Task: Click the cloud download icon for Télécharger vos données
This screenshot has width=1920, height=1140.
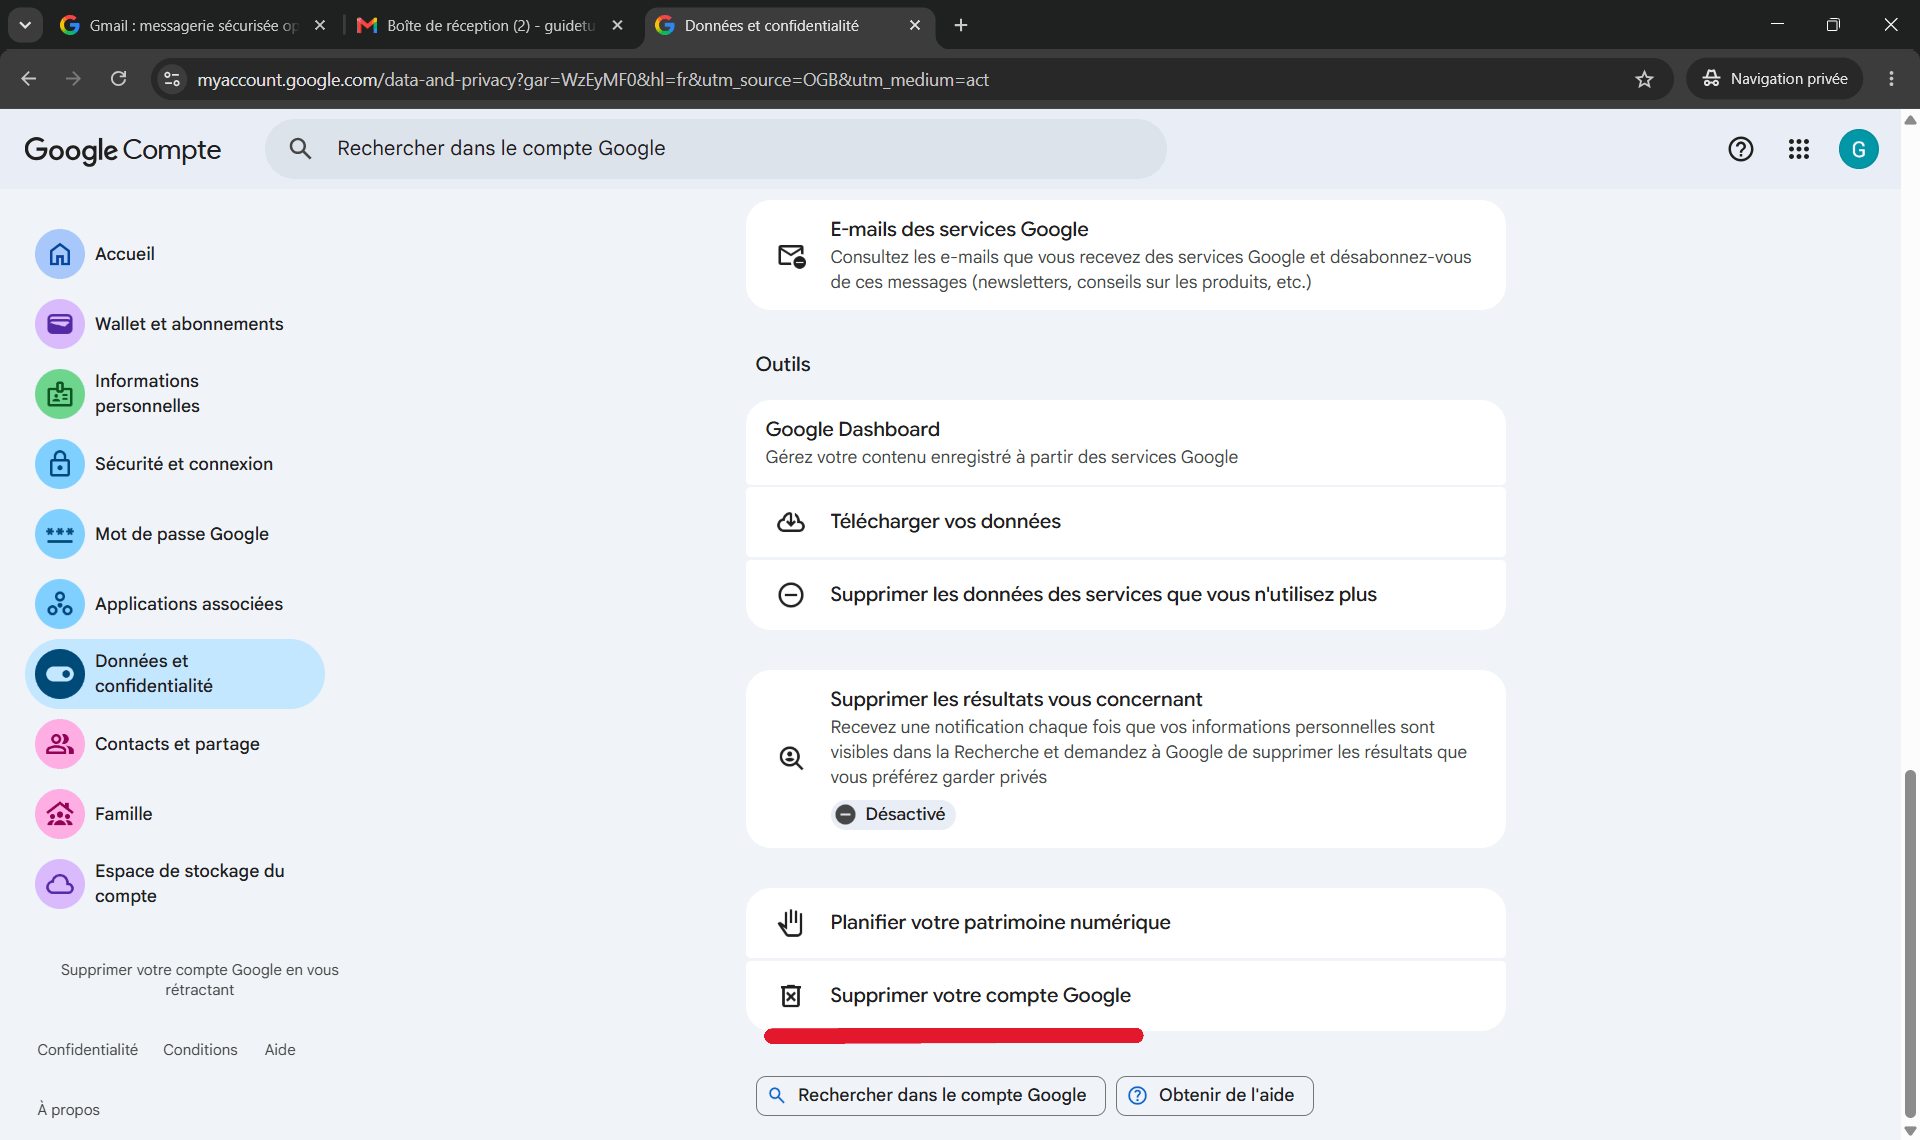Action: 791,522
